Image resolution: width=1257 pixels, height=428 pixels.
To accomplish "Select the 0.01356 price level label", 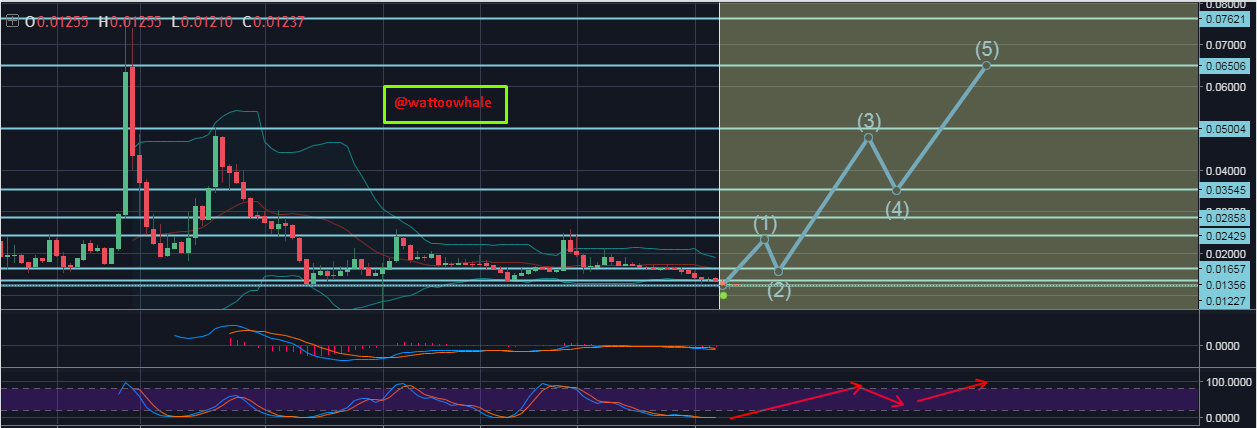I will (1226, 285).
